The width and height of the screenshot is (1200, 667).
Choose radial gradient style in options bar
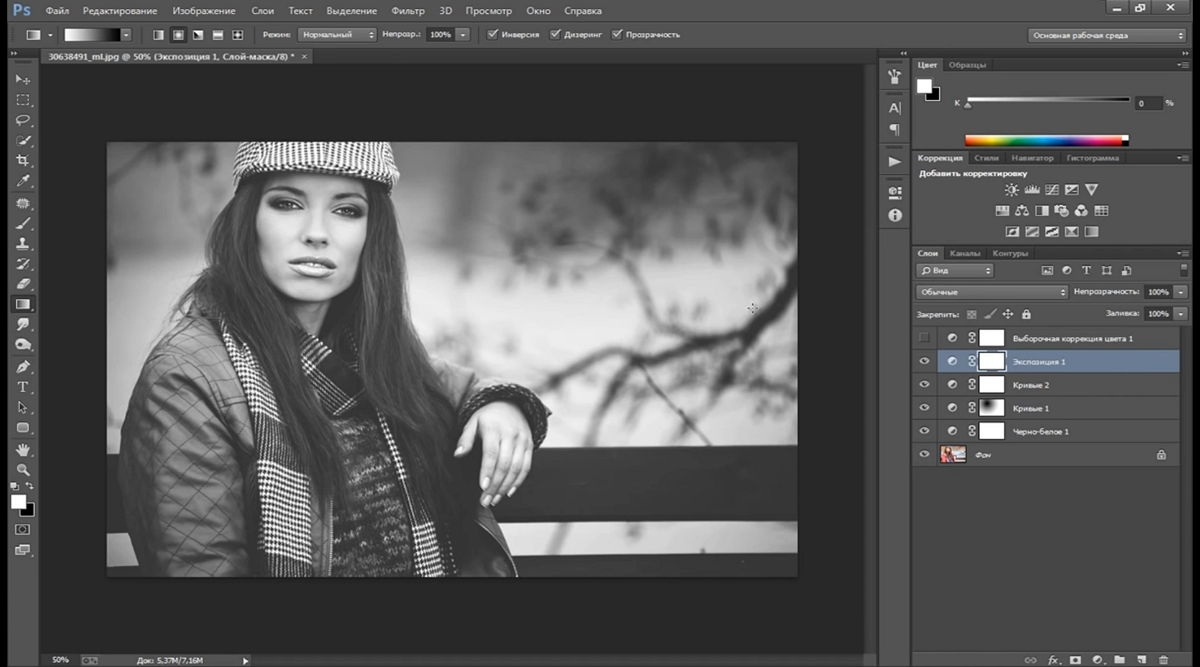click(x=178, y=34)
